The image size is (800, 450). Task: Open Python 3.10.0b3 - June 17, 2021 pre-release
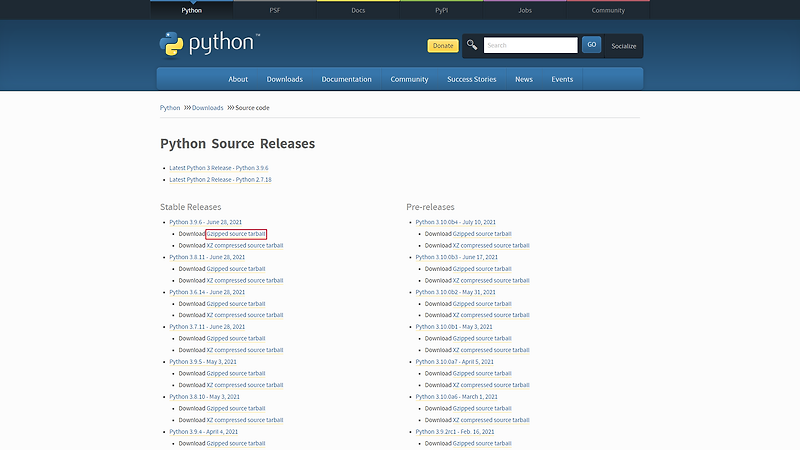[457, 257]
